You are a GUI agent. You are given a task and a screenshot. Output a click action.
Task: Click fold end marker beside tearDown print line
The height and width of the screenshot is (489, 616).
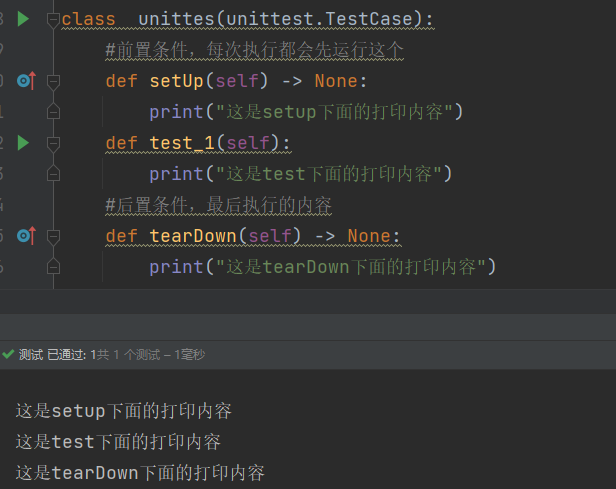pos(53,266)
